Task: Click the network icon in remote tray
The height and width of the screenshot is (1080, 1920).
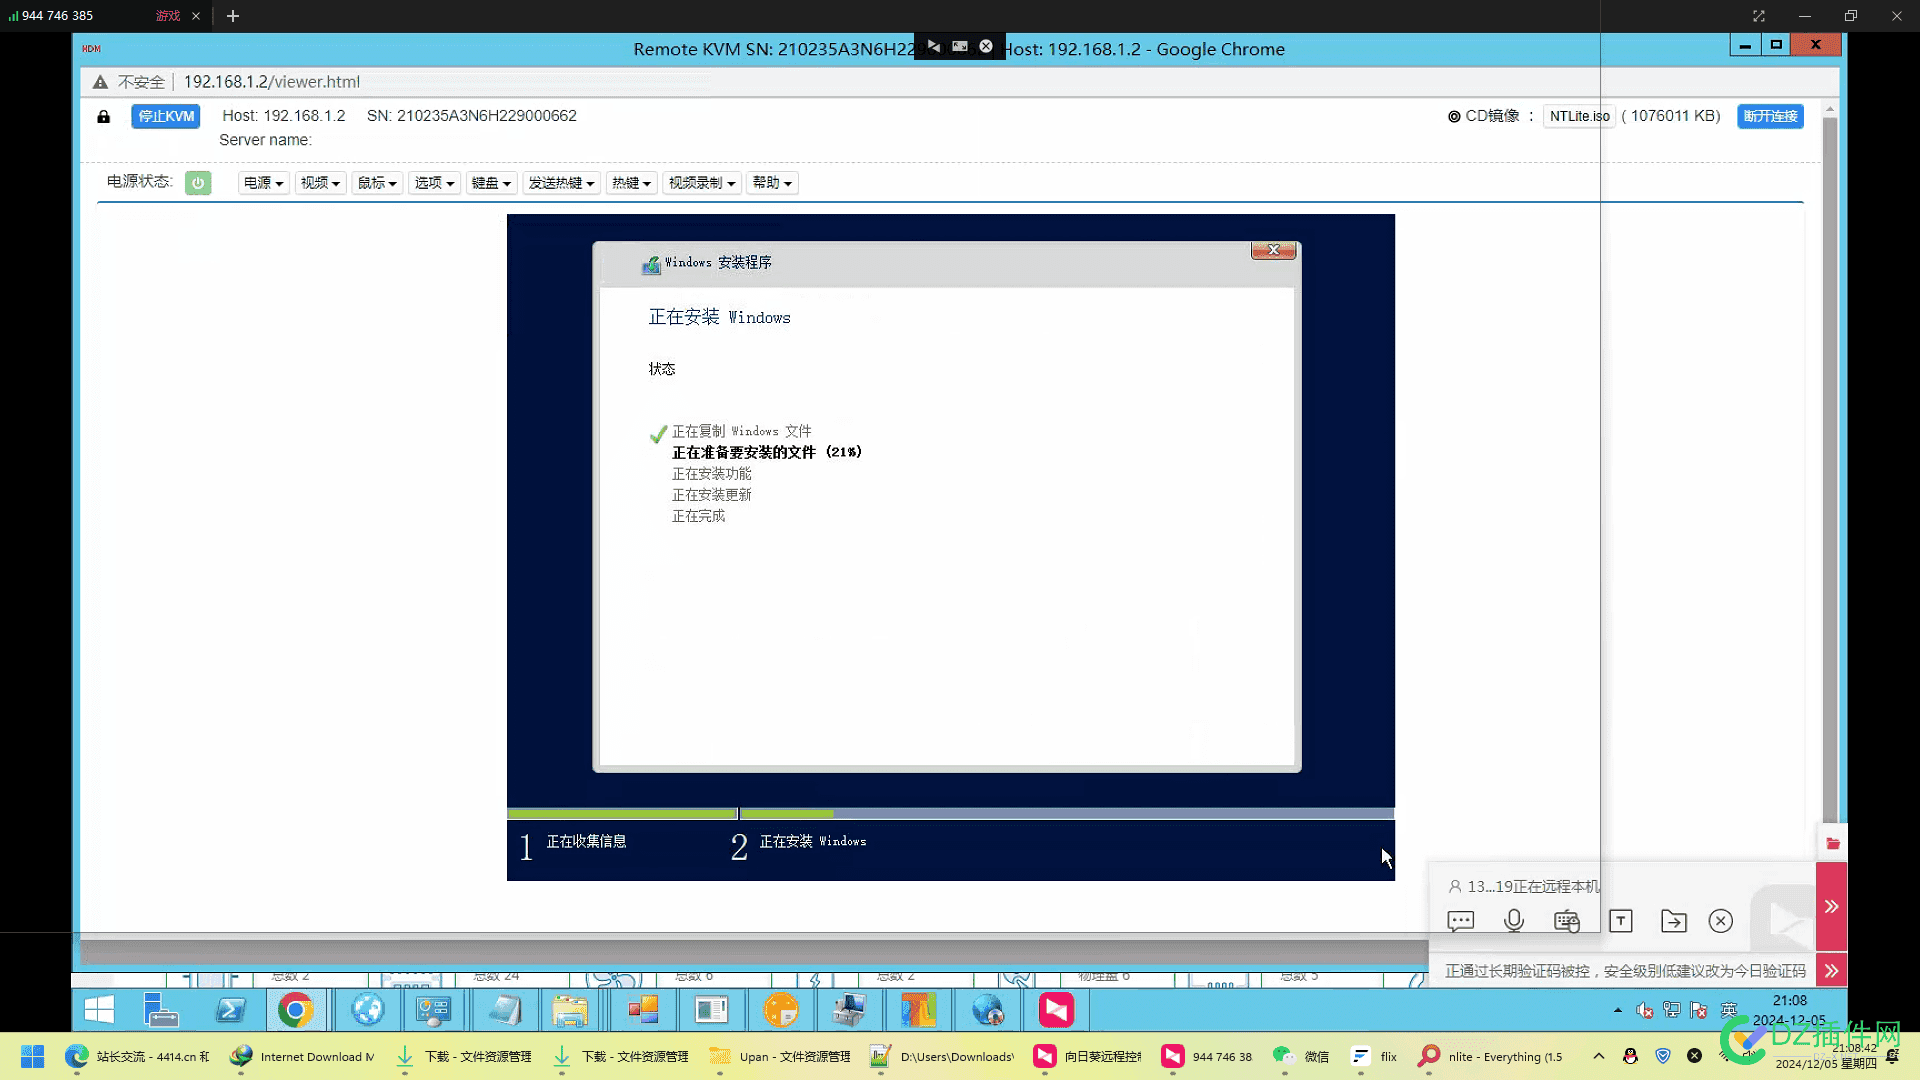Action: (x=1672, y=1011)
